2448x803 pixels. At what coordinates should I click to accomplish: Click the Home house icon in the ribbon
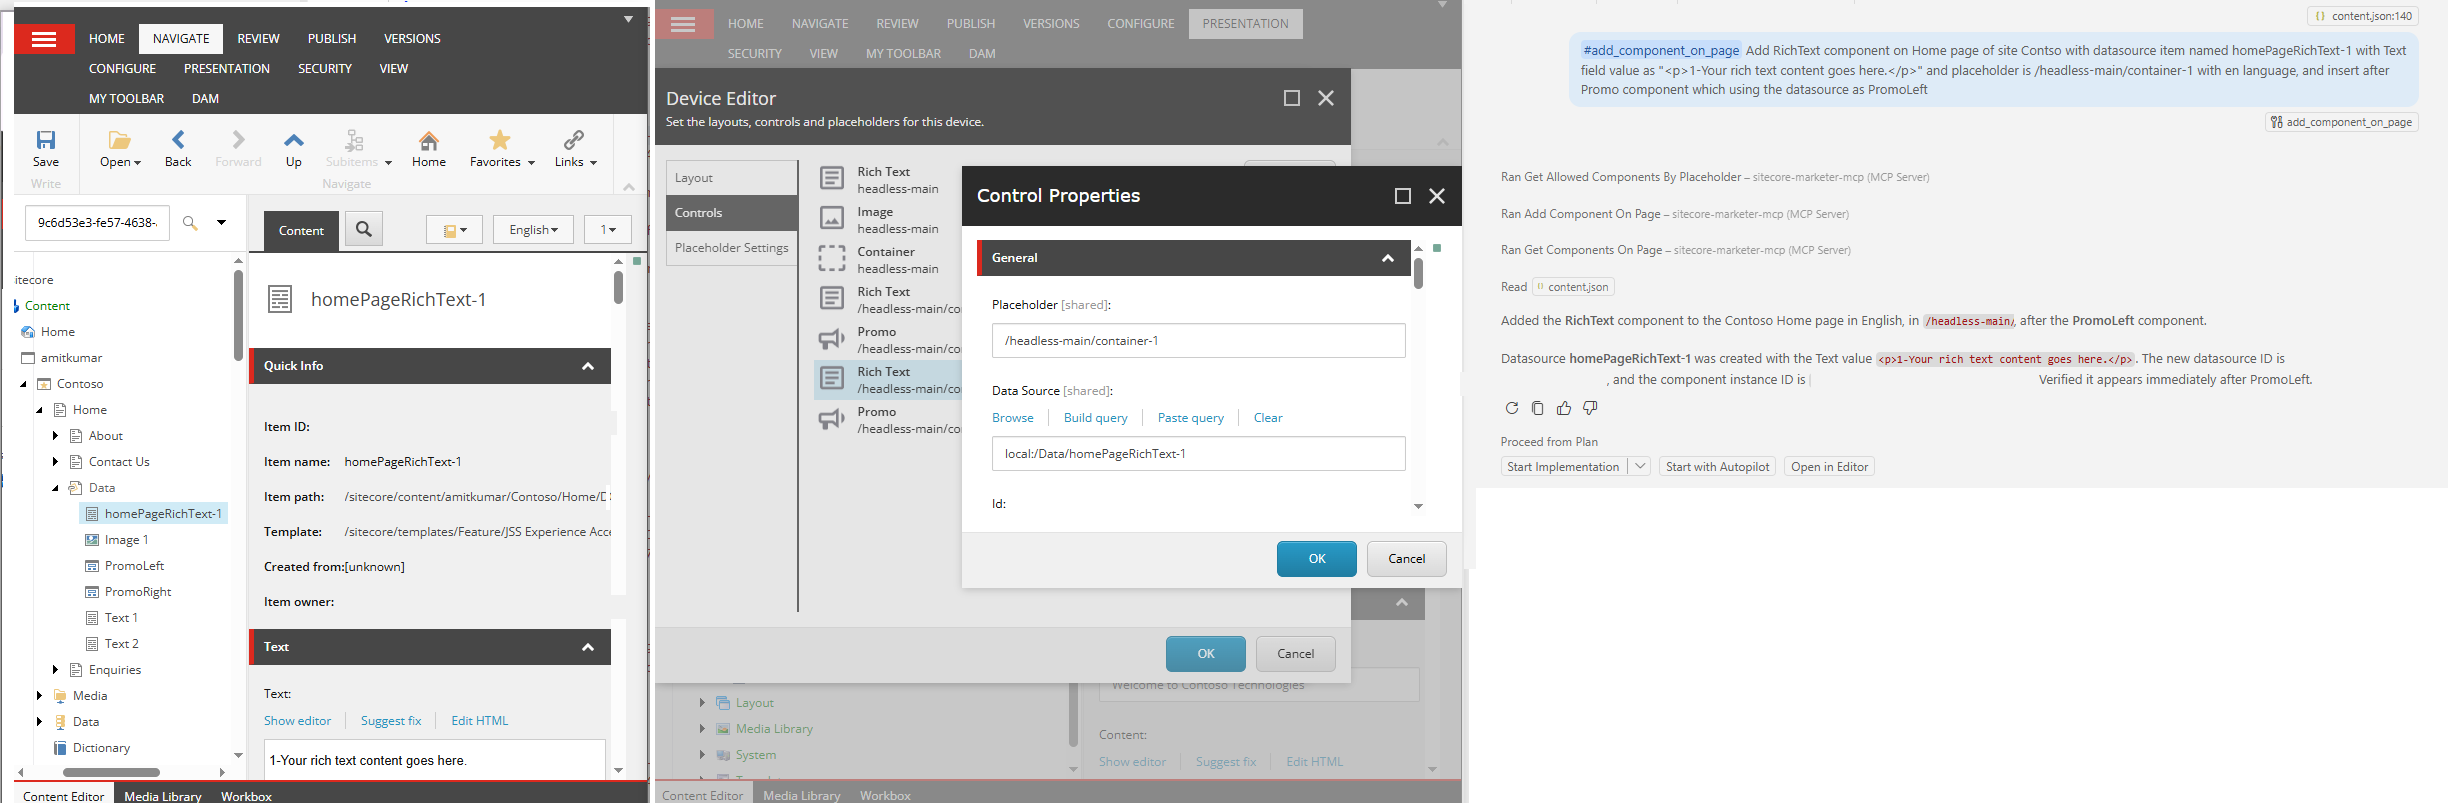(x=429, y=140)
